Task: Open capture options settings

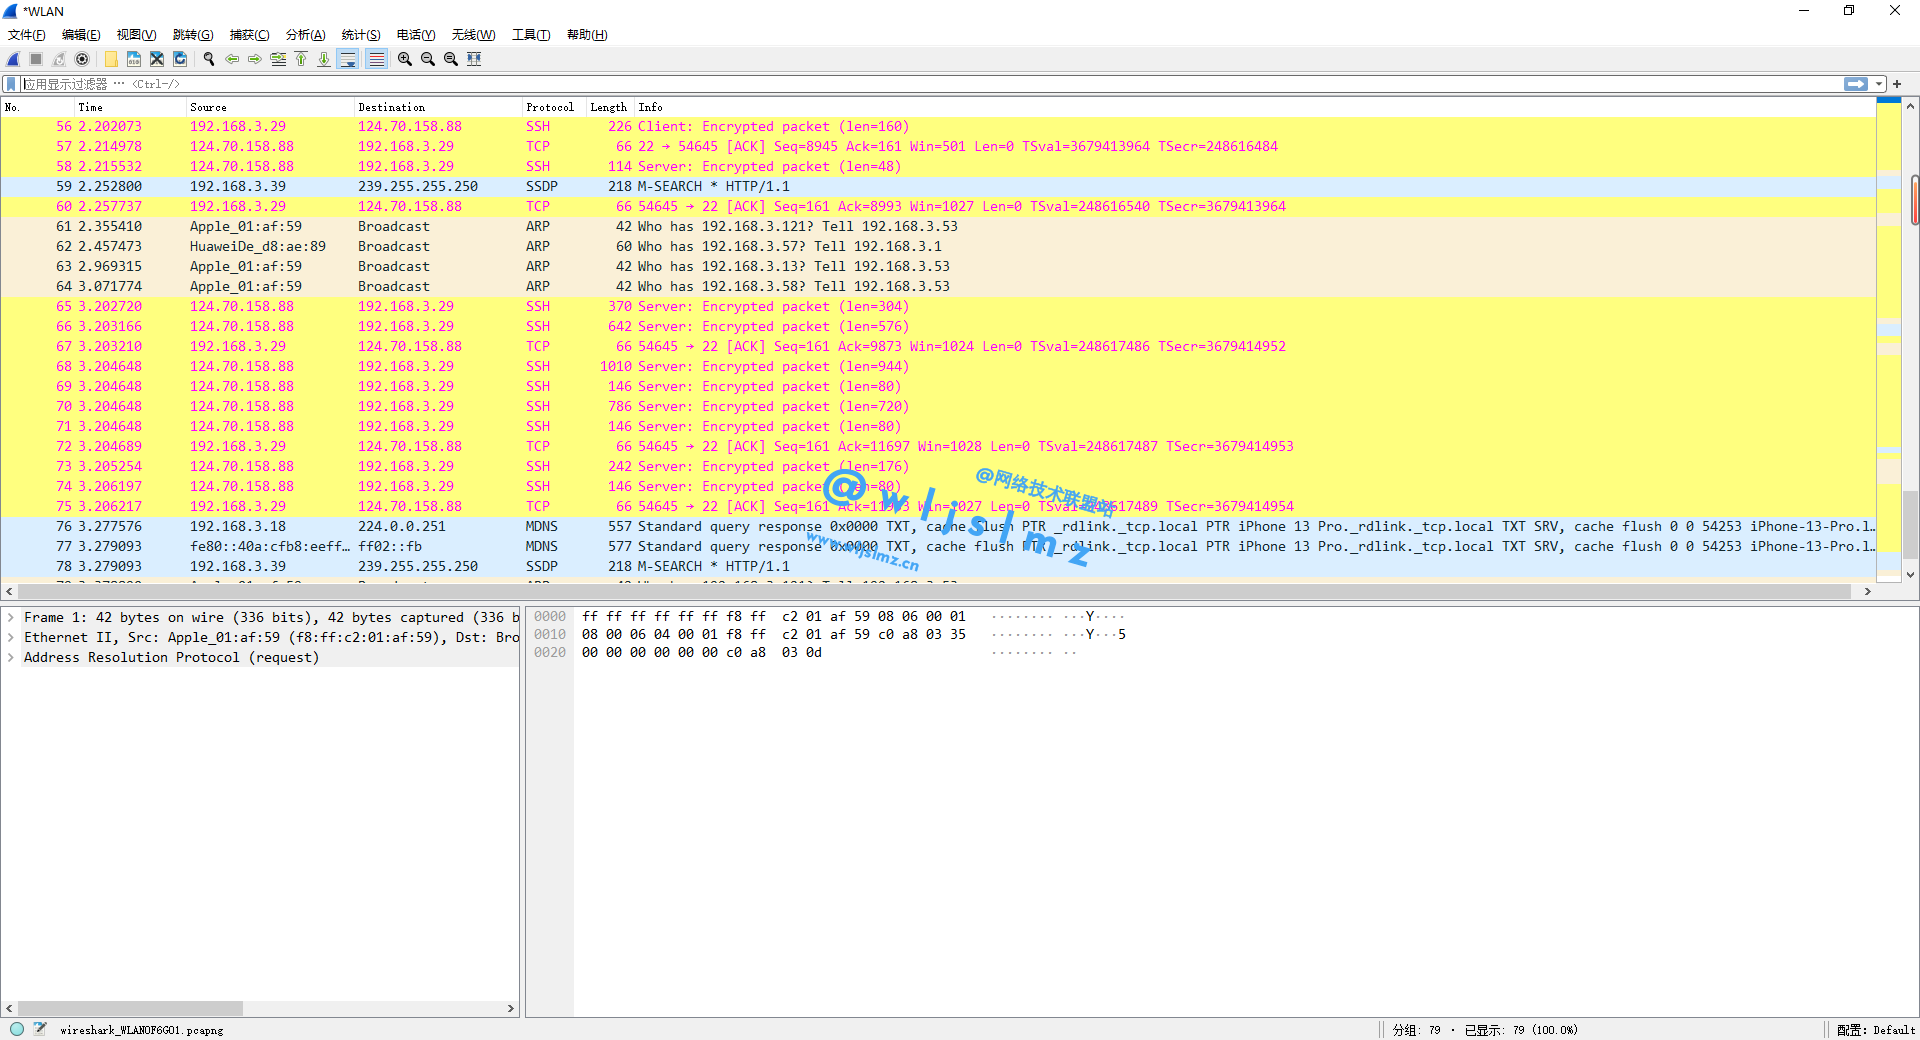Action: click(82, 58)
